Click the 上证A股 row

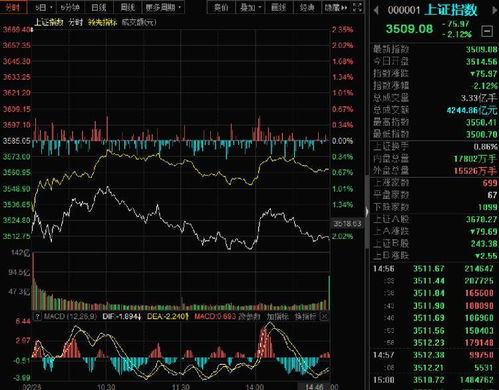pyautogui.click(x=435, y=219)
